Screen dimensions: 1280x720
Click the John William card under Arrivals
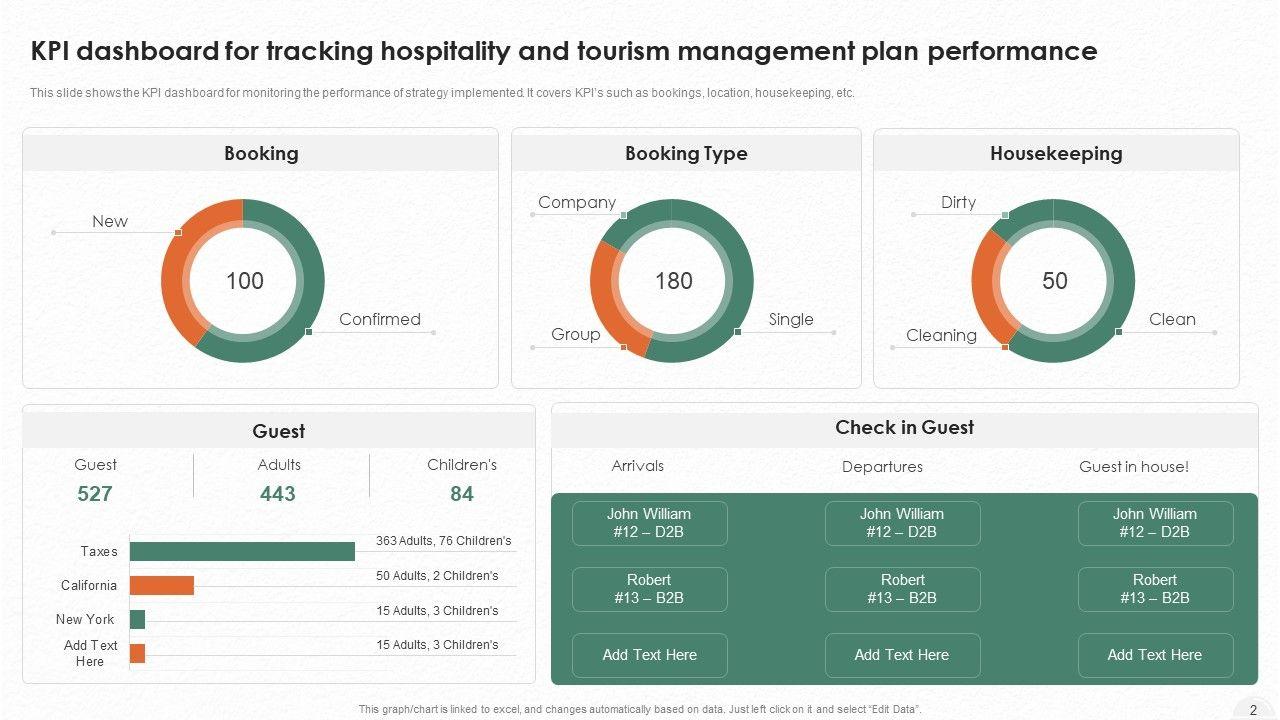(649, 523)
